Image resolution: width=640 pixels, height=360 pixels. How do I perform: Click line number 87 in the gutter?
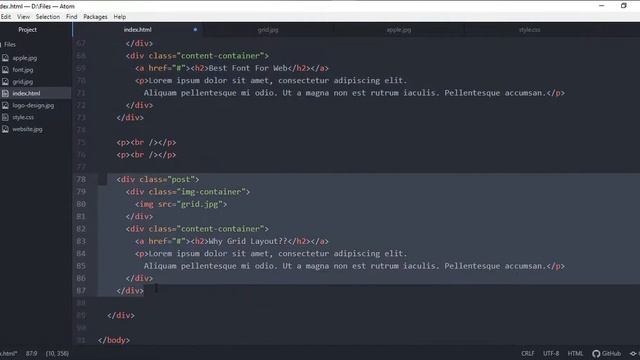[x=81, y=291]
